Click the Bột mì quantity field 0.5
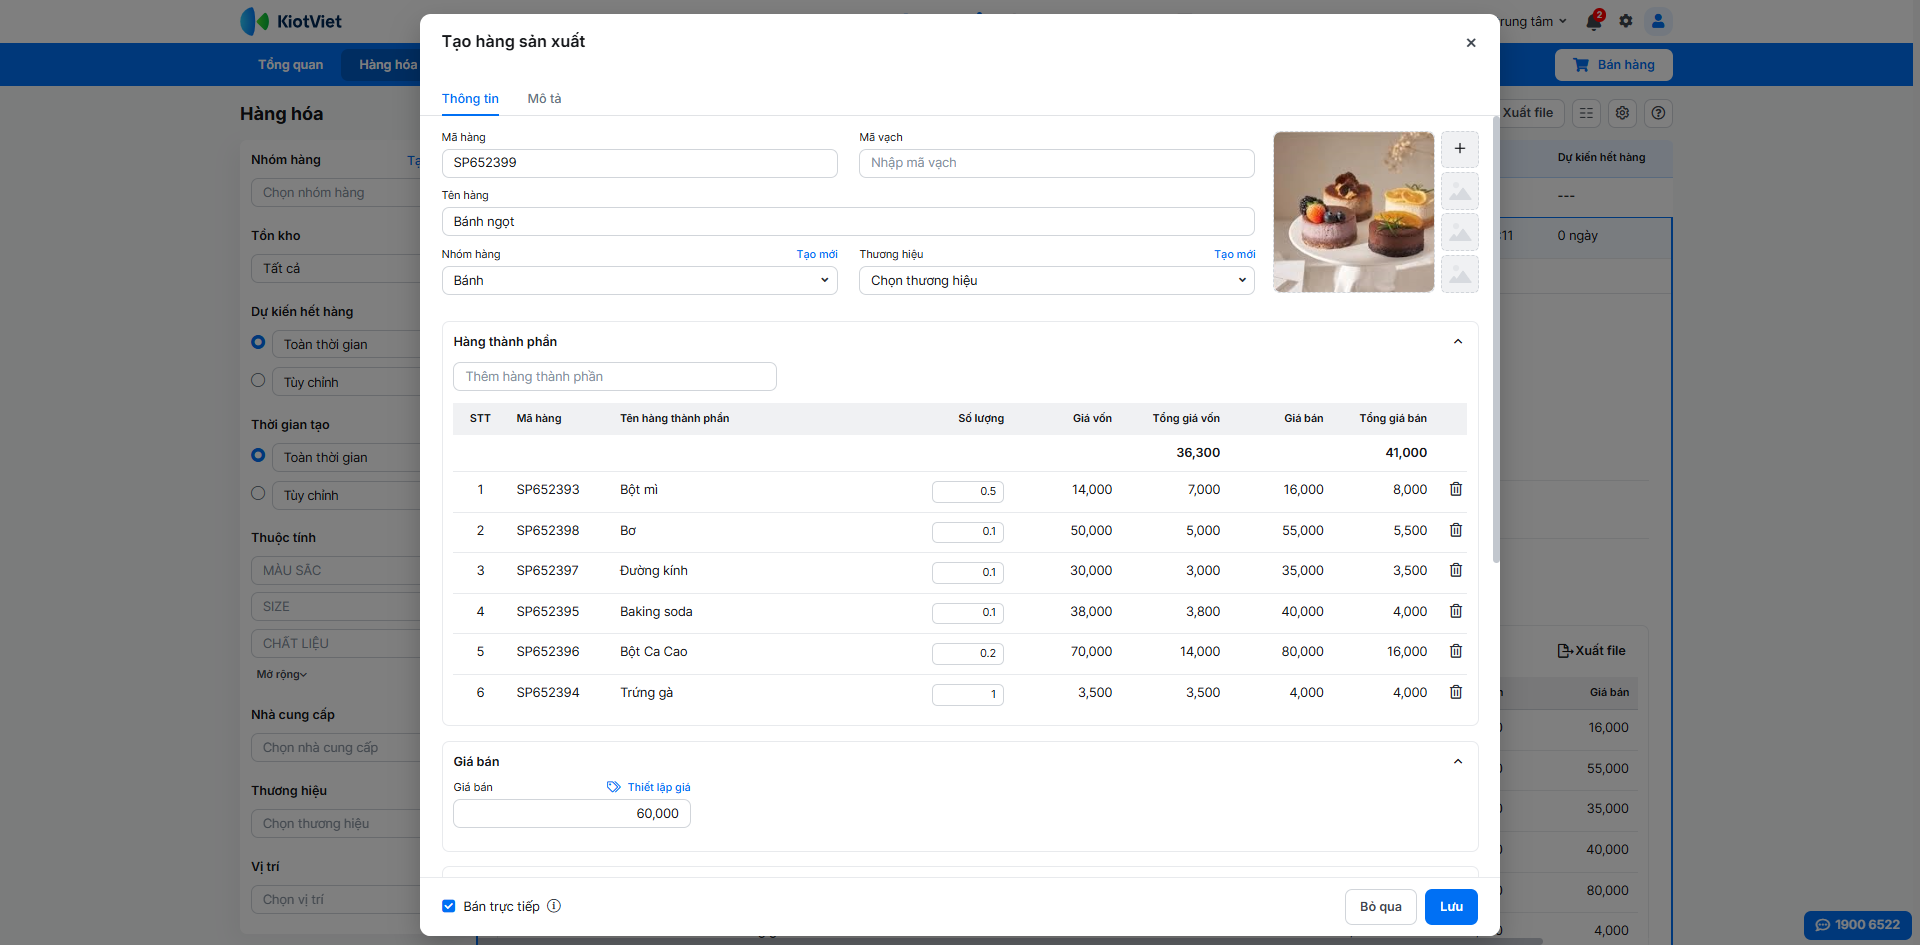The height and width of the screenshot is (945, 1920). 968,491
